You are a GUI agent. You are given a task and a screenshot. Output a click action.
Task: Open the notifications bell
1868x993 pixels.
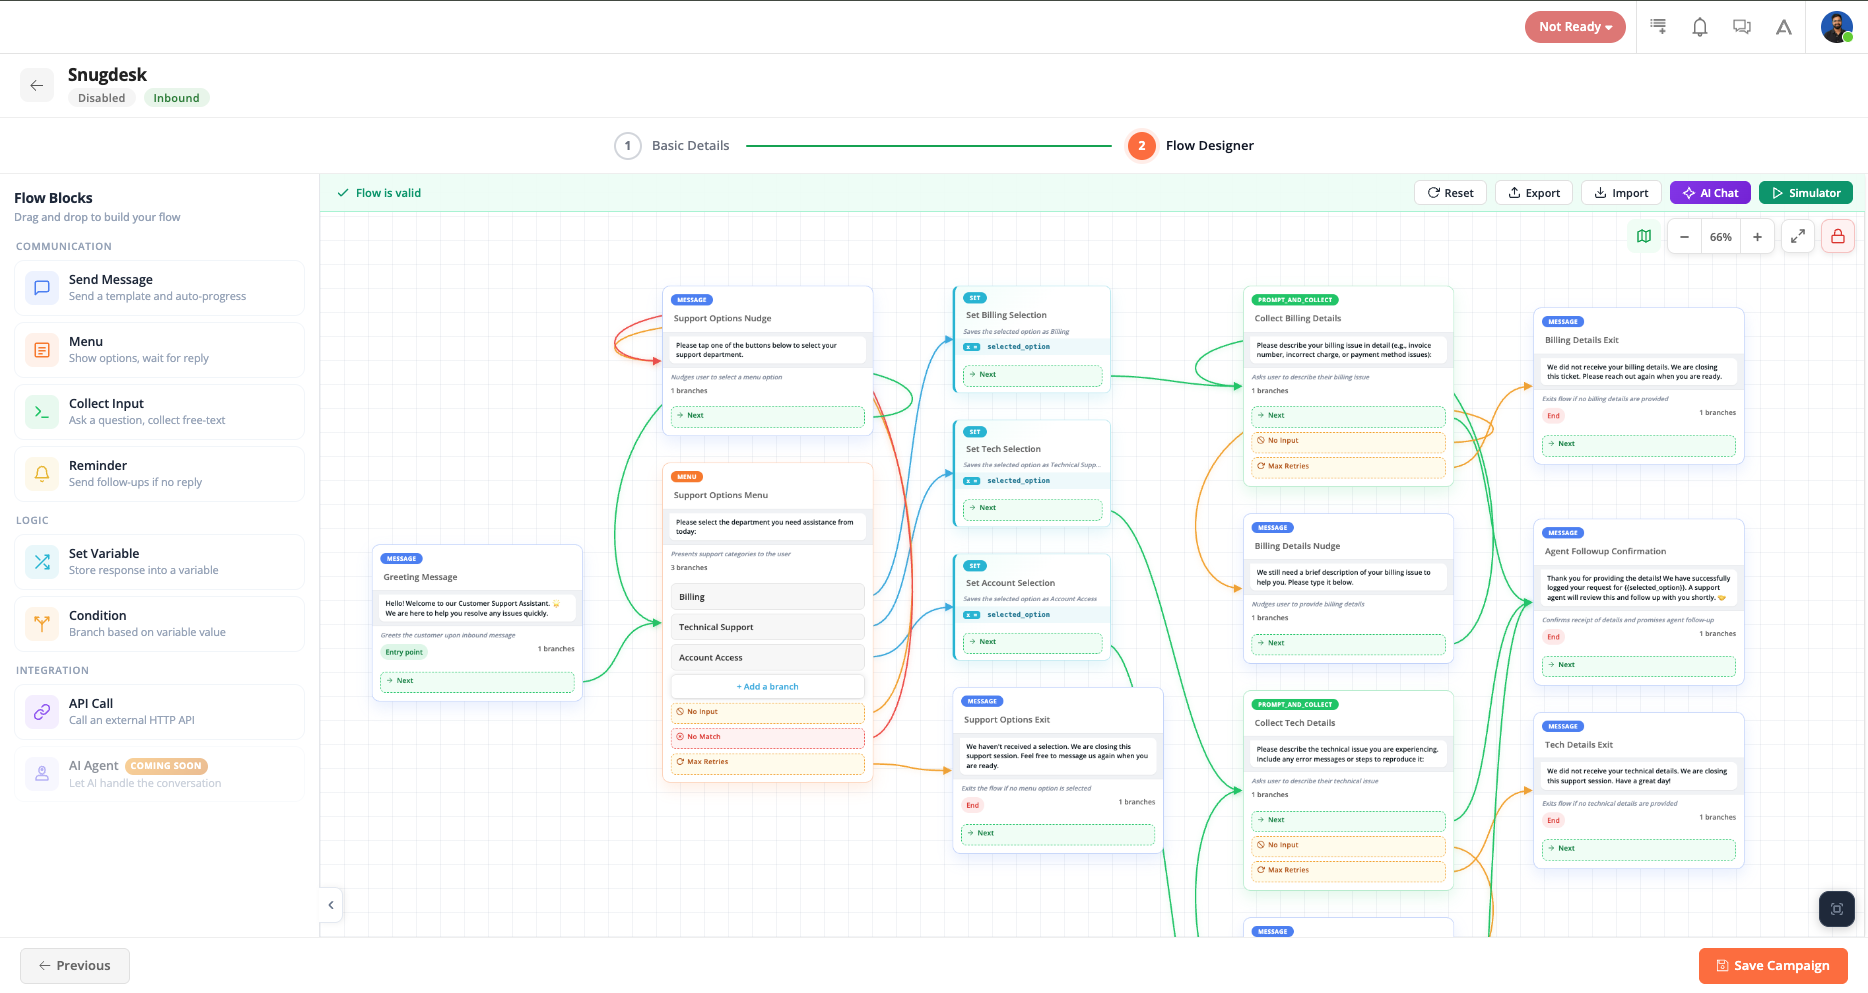(1700, 27)
